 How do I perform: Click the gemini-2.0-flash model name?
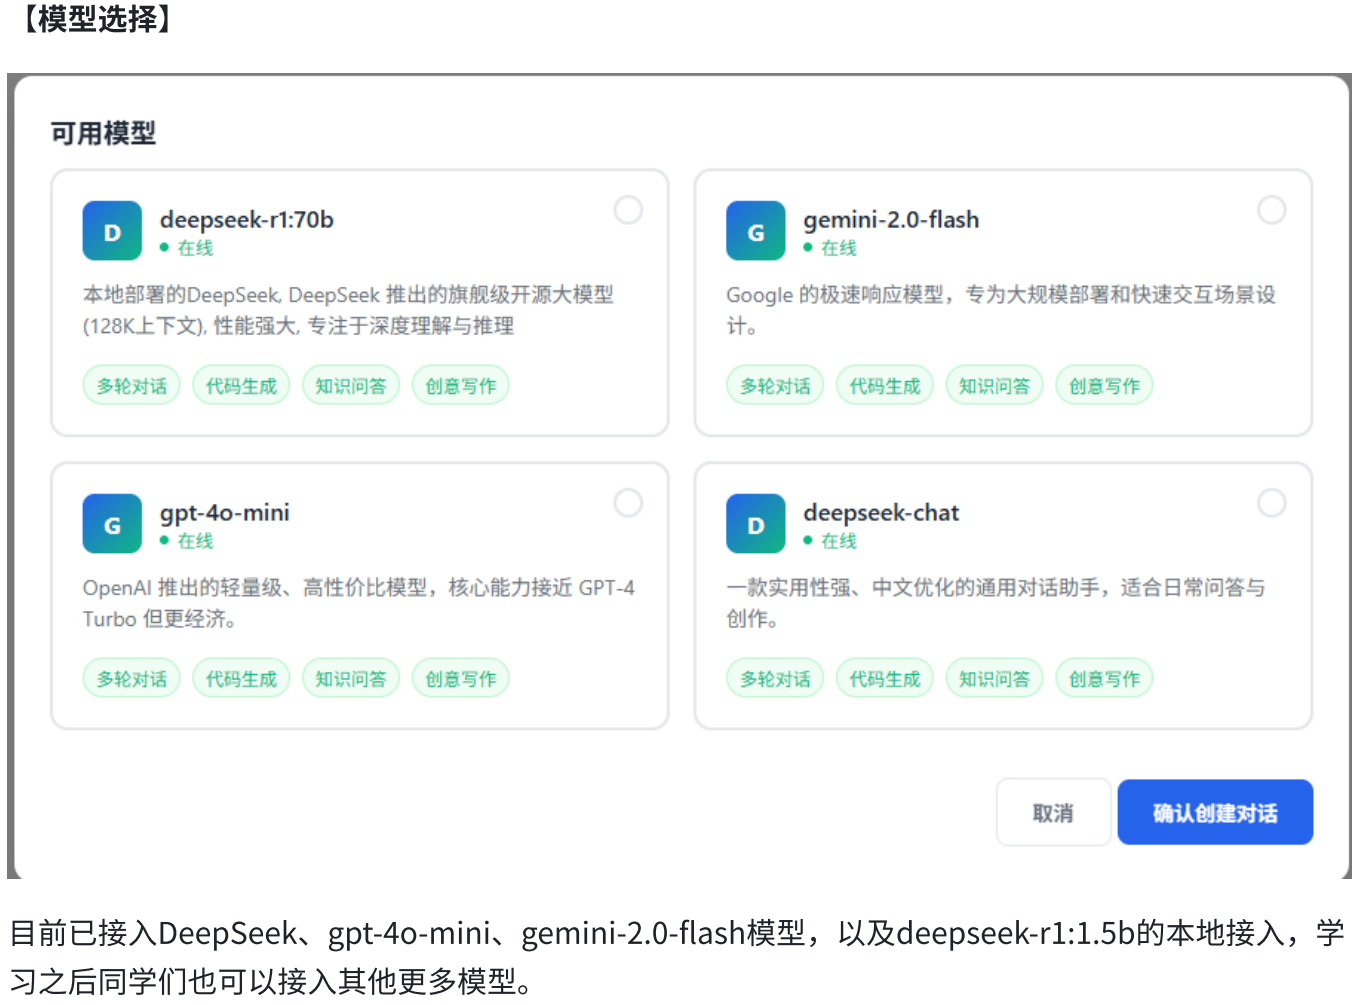pyautogui.click(x=891, y=220)
